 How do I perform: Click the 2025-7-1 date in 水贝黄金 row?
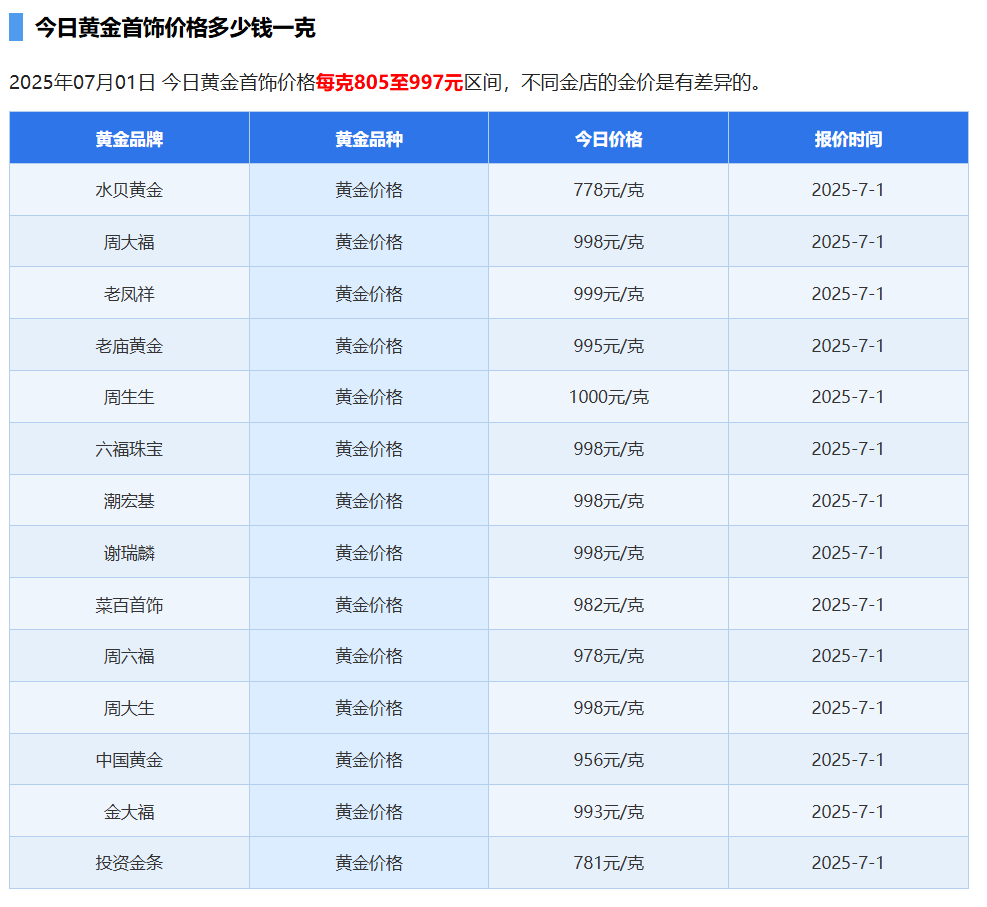(848, 190)
